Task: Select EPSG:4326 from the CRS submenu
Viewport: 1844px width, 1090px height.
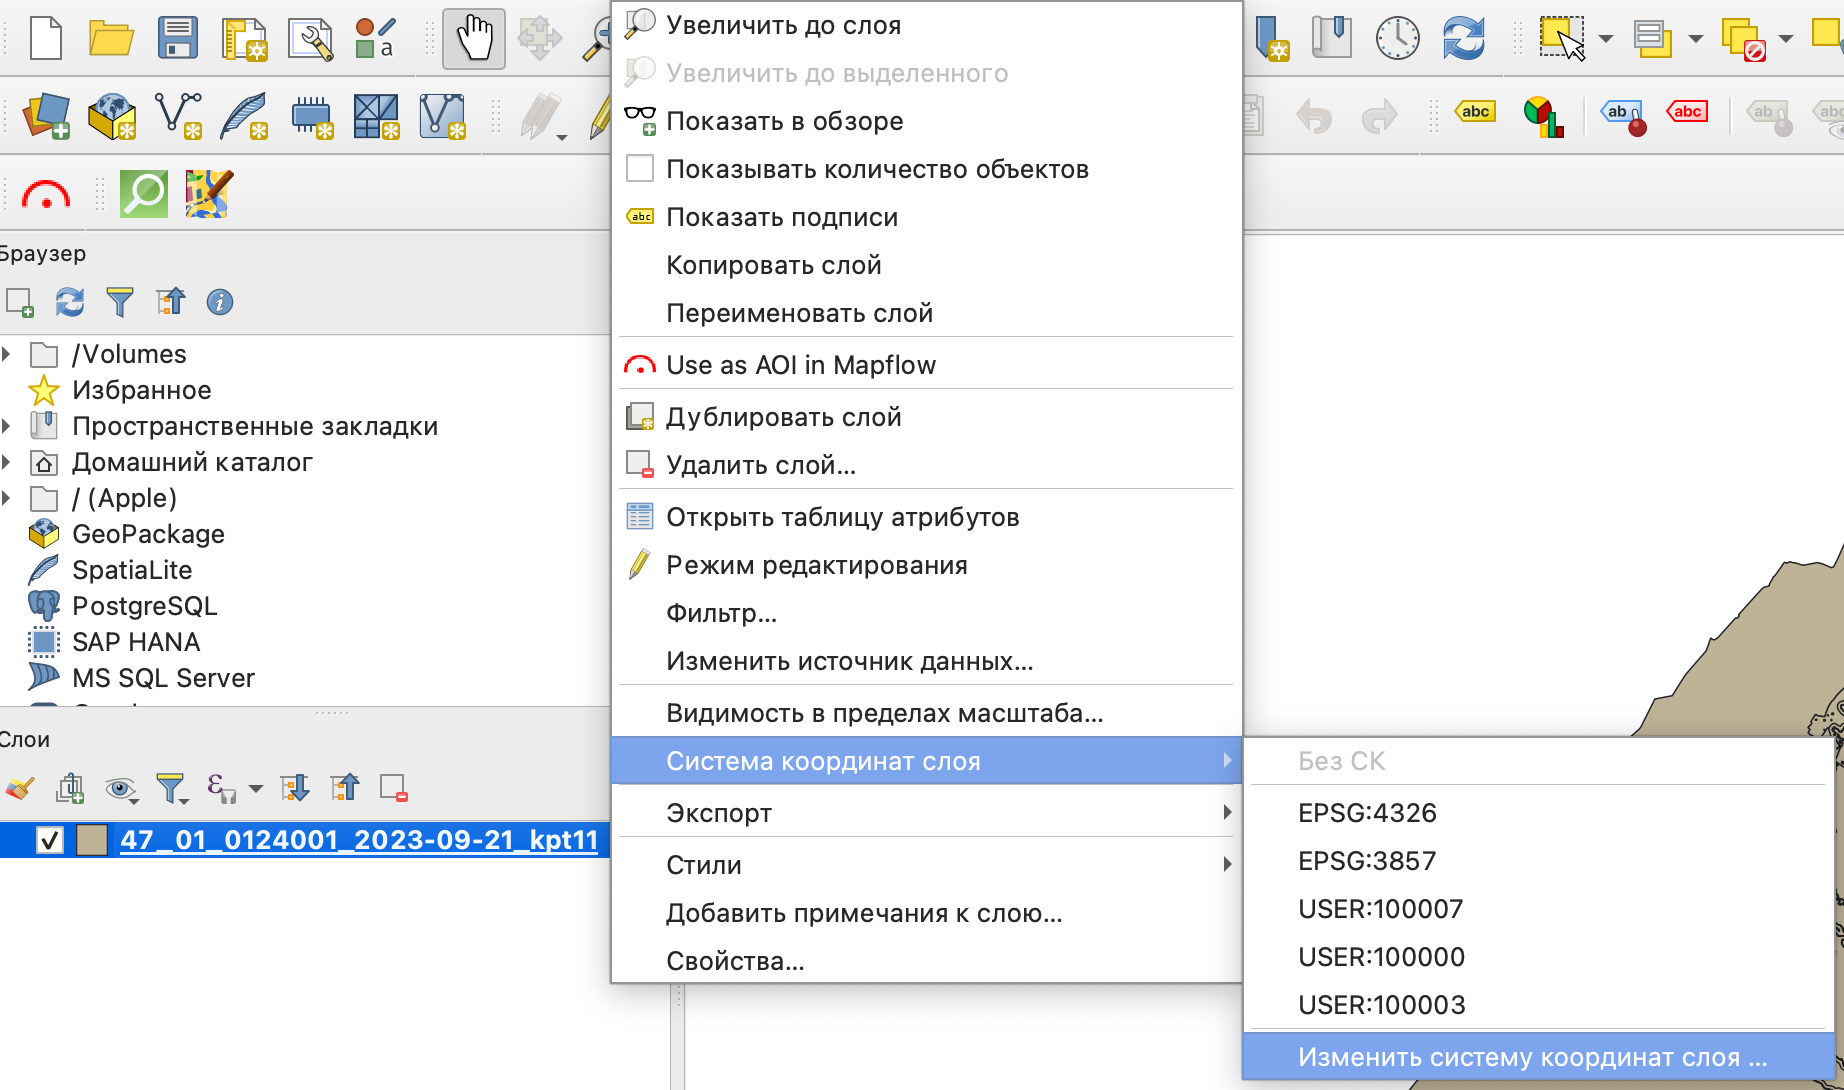Action: [1367, 813]
